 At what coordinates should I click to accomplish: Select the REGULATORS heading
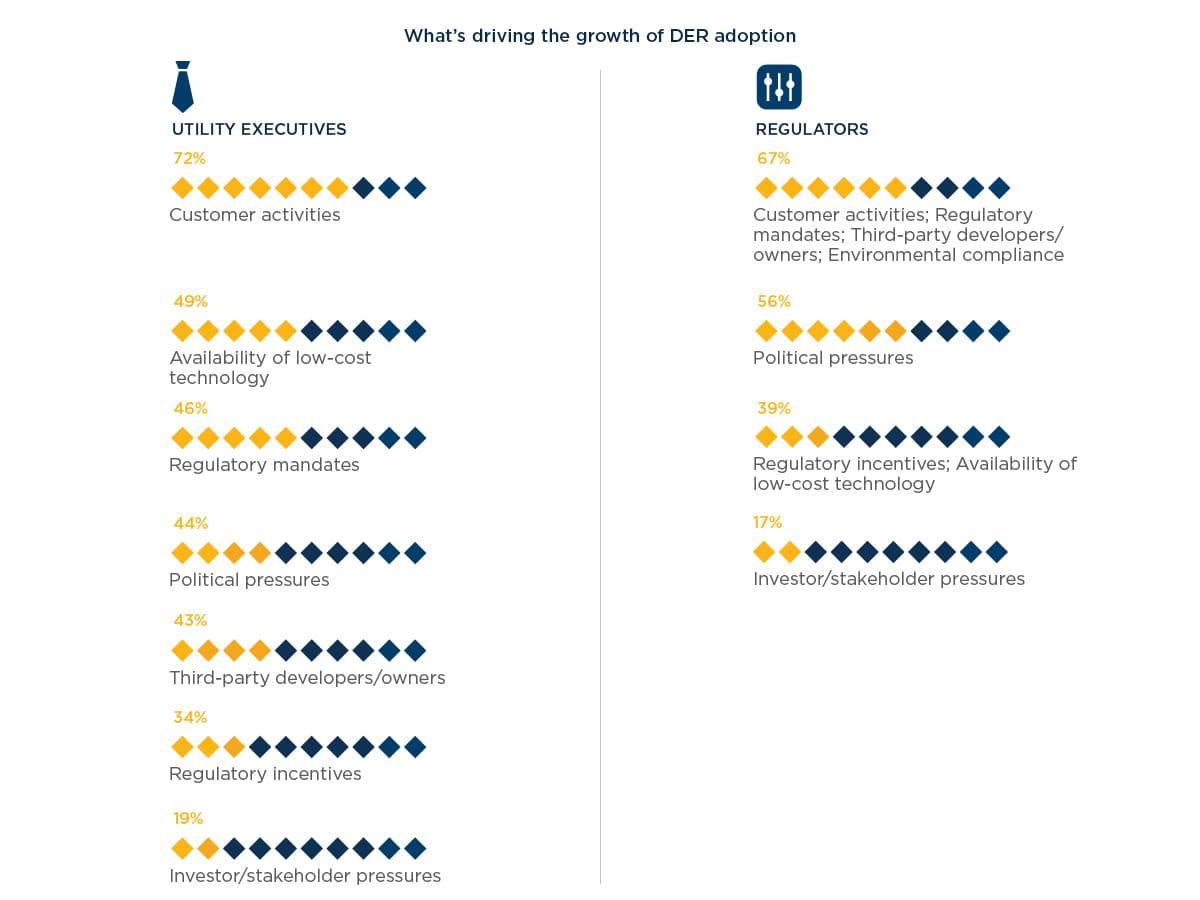tap(811, 129)
